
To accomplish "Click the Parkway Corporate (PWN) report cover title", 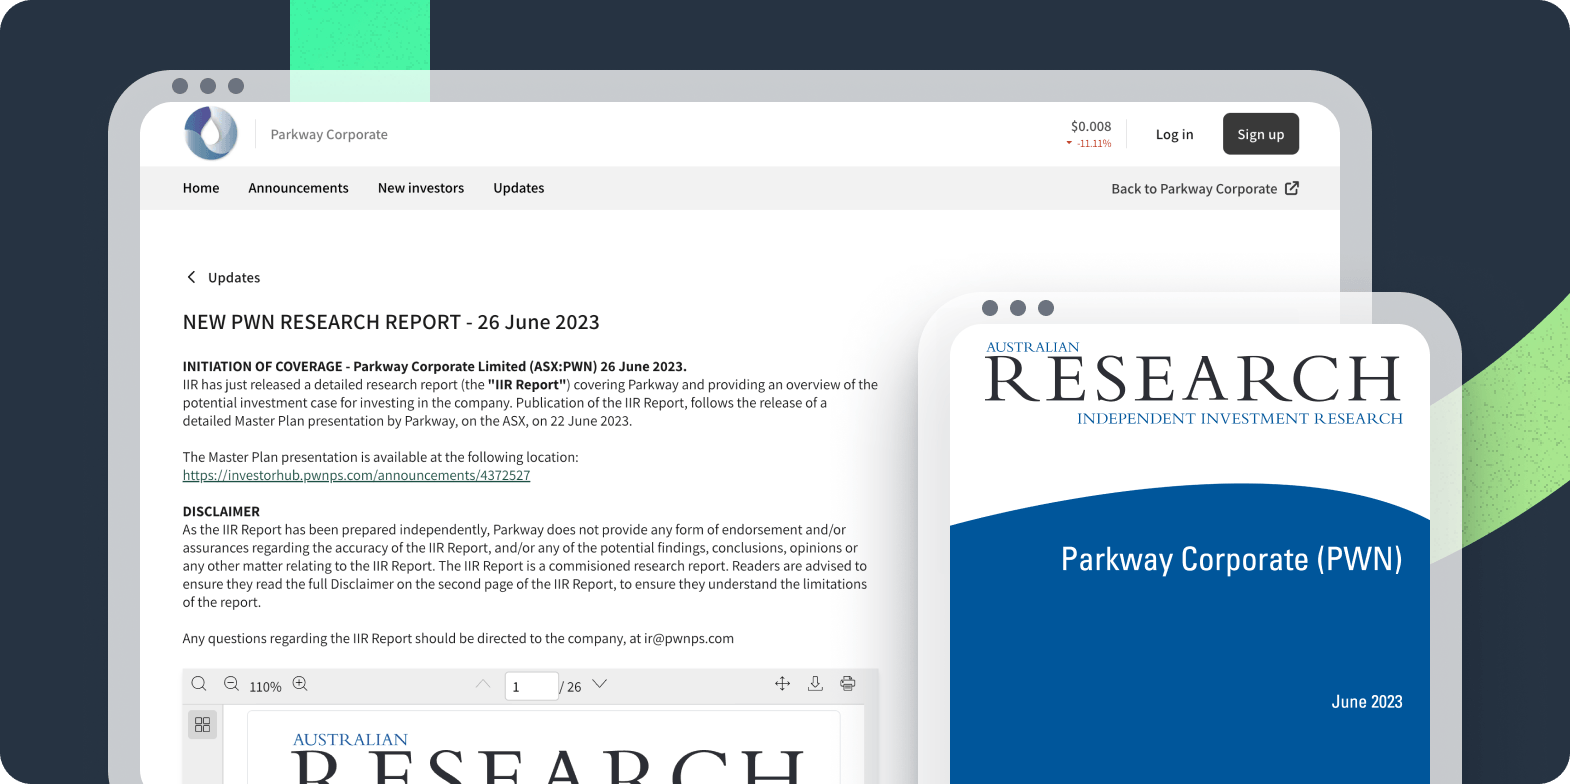I will tap(1231, 559).
